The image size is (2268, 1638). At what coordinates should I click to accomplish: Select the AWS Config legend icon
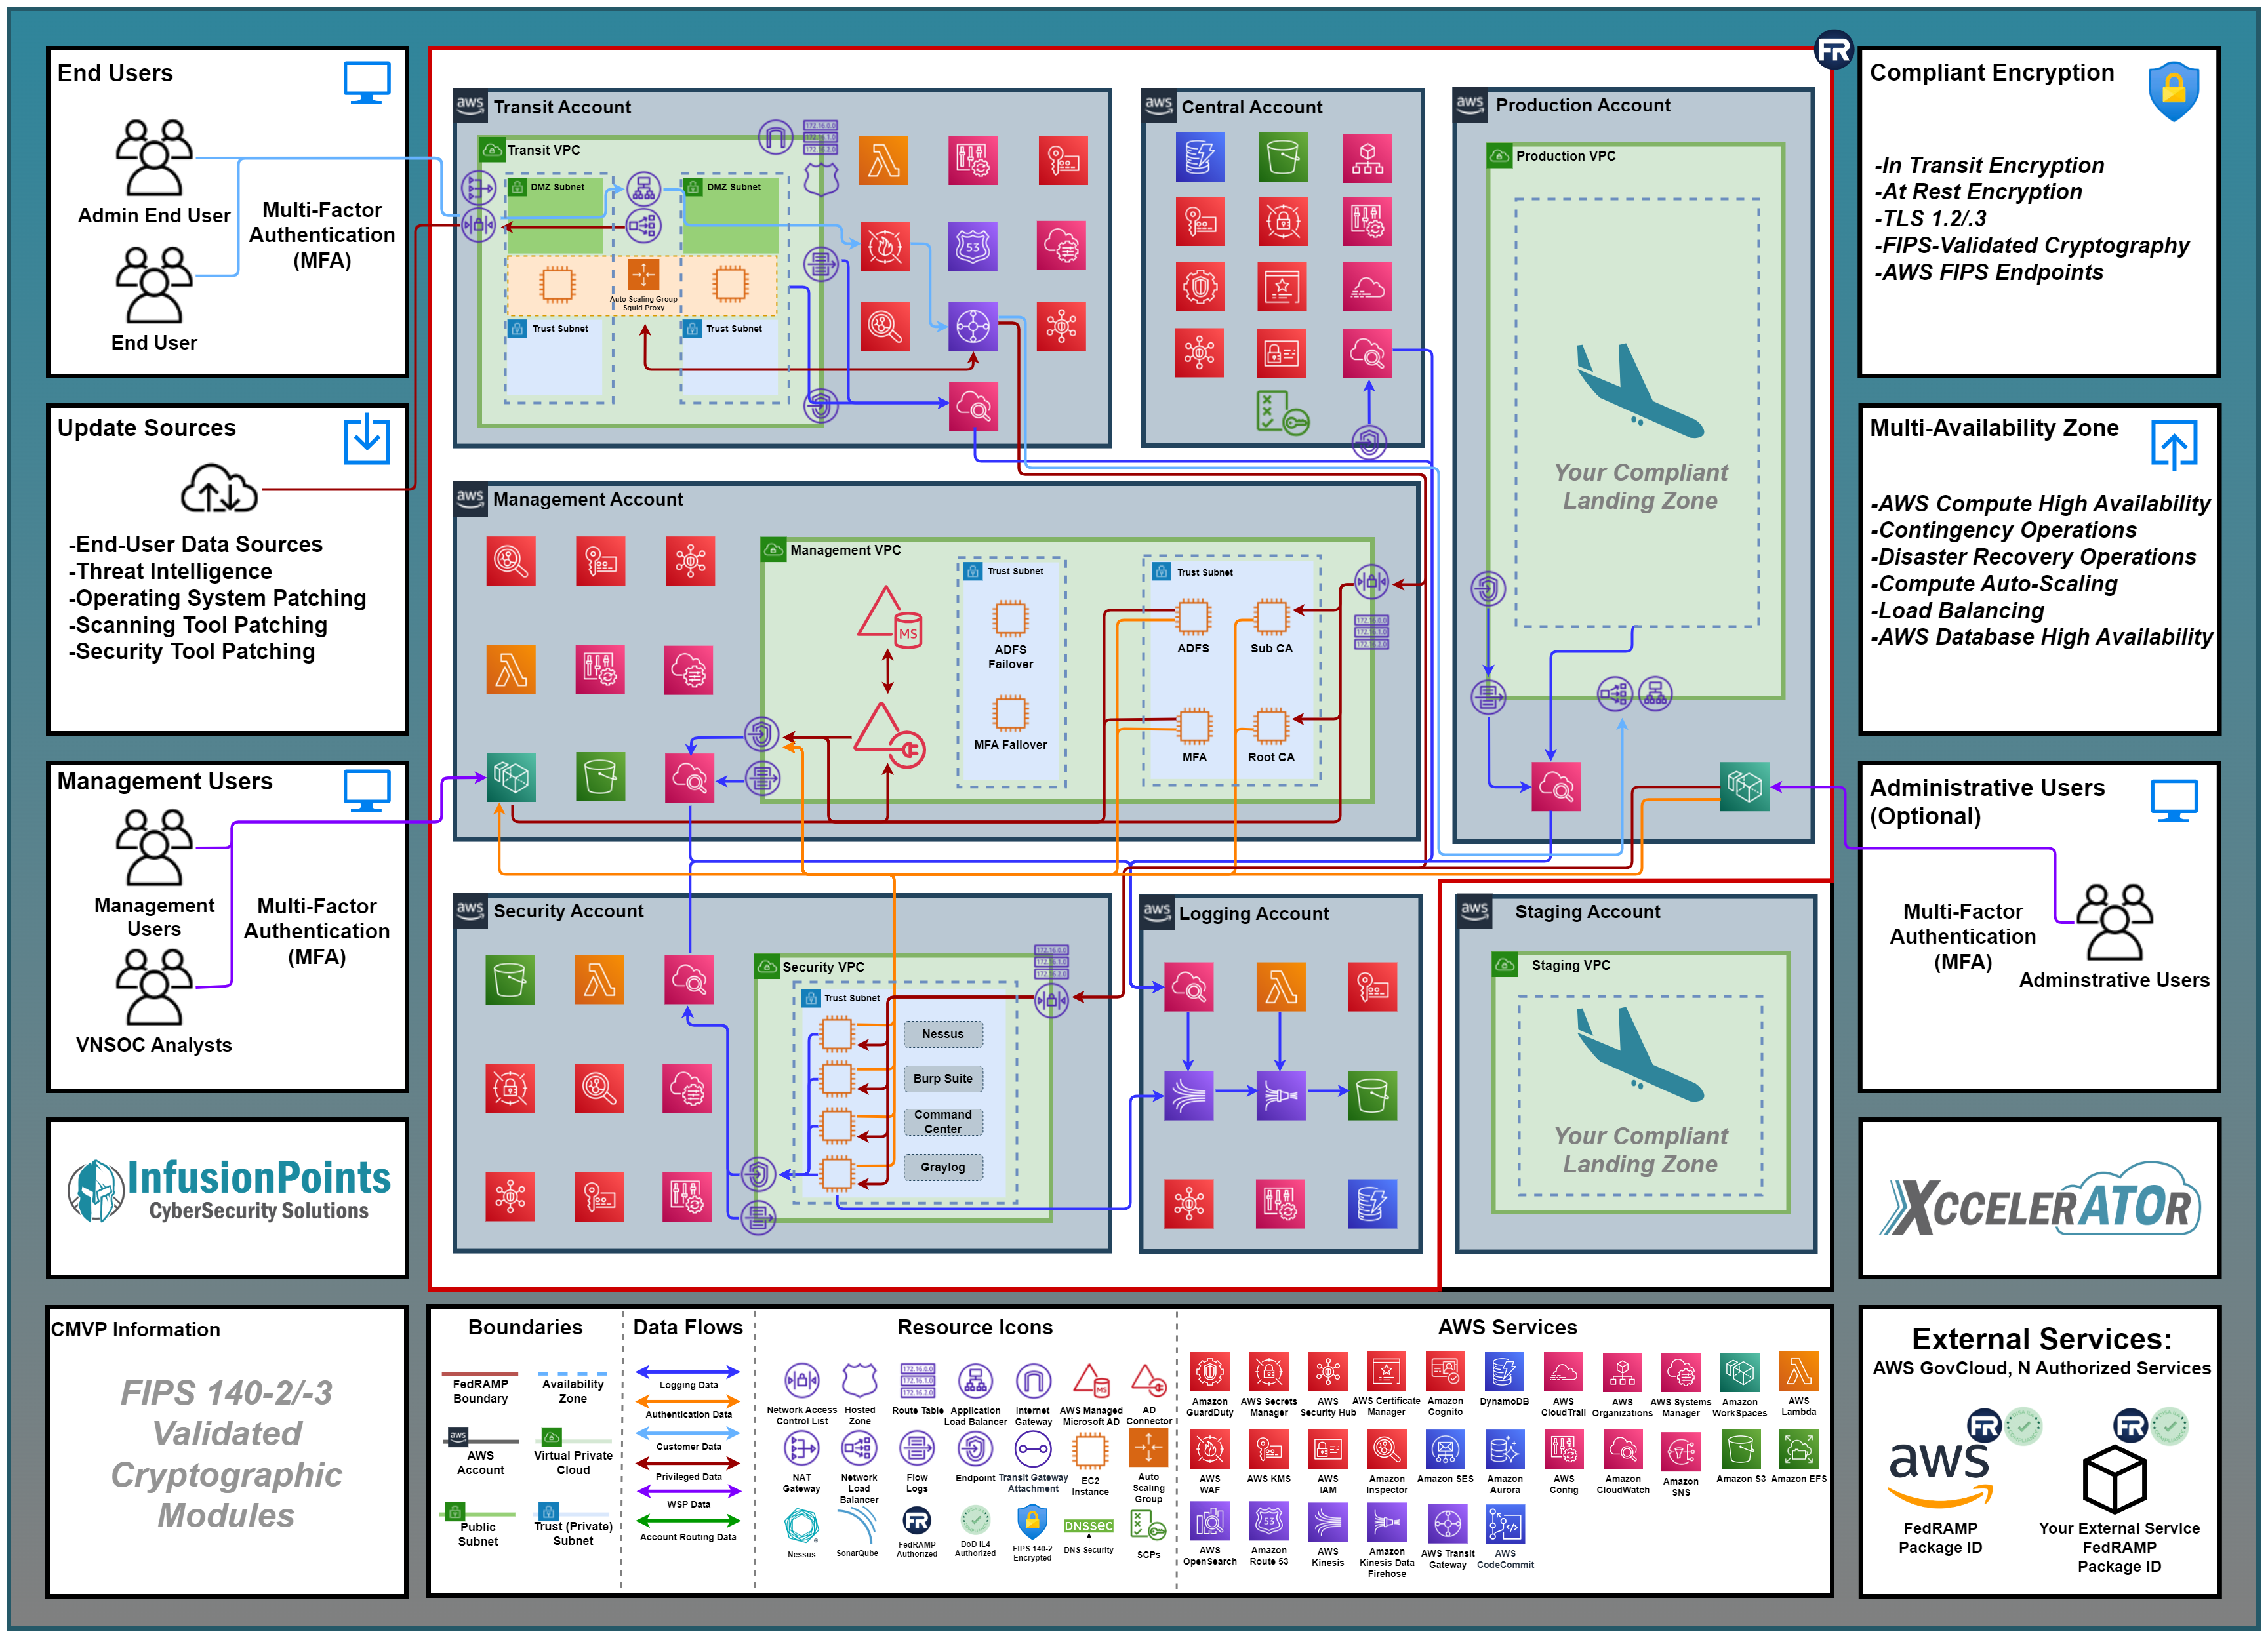click(1563, 1449)
